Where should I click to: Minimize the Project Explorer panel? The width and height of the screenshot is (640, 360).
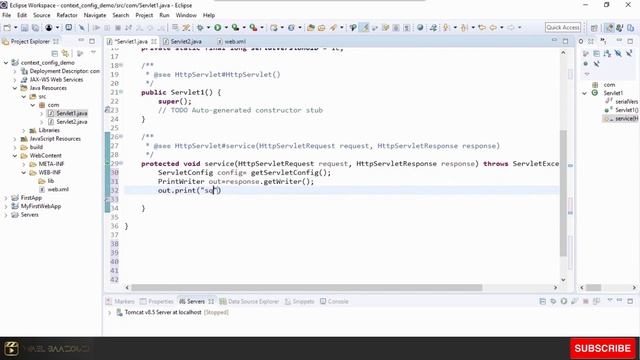[81, 40]
